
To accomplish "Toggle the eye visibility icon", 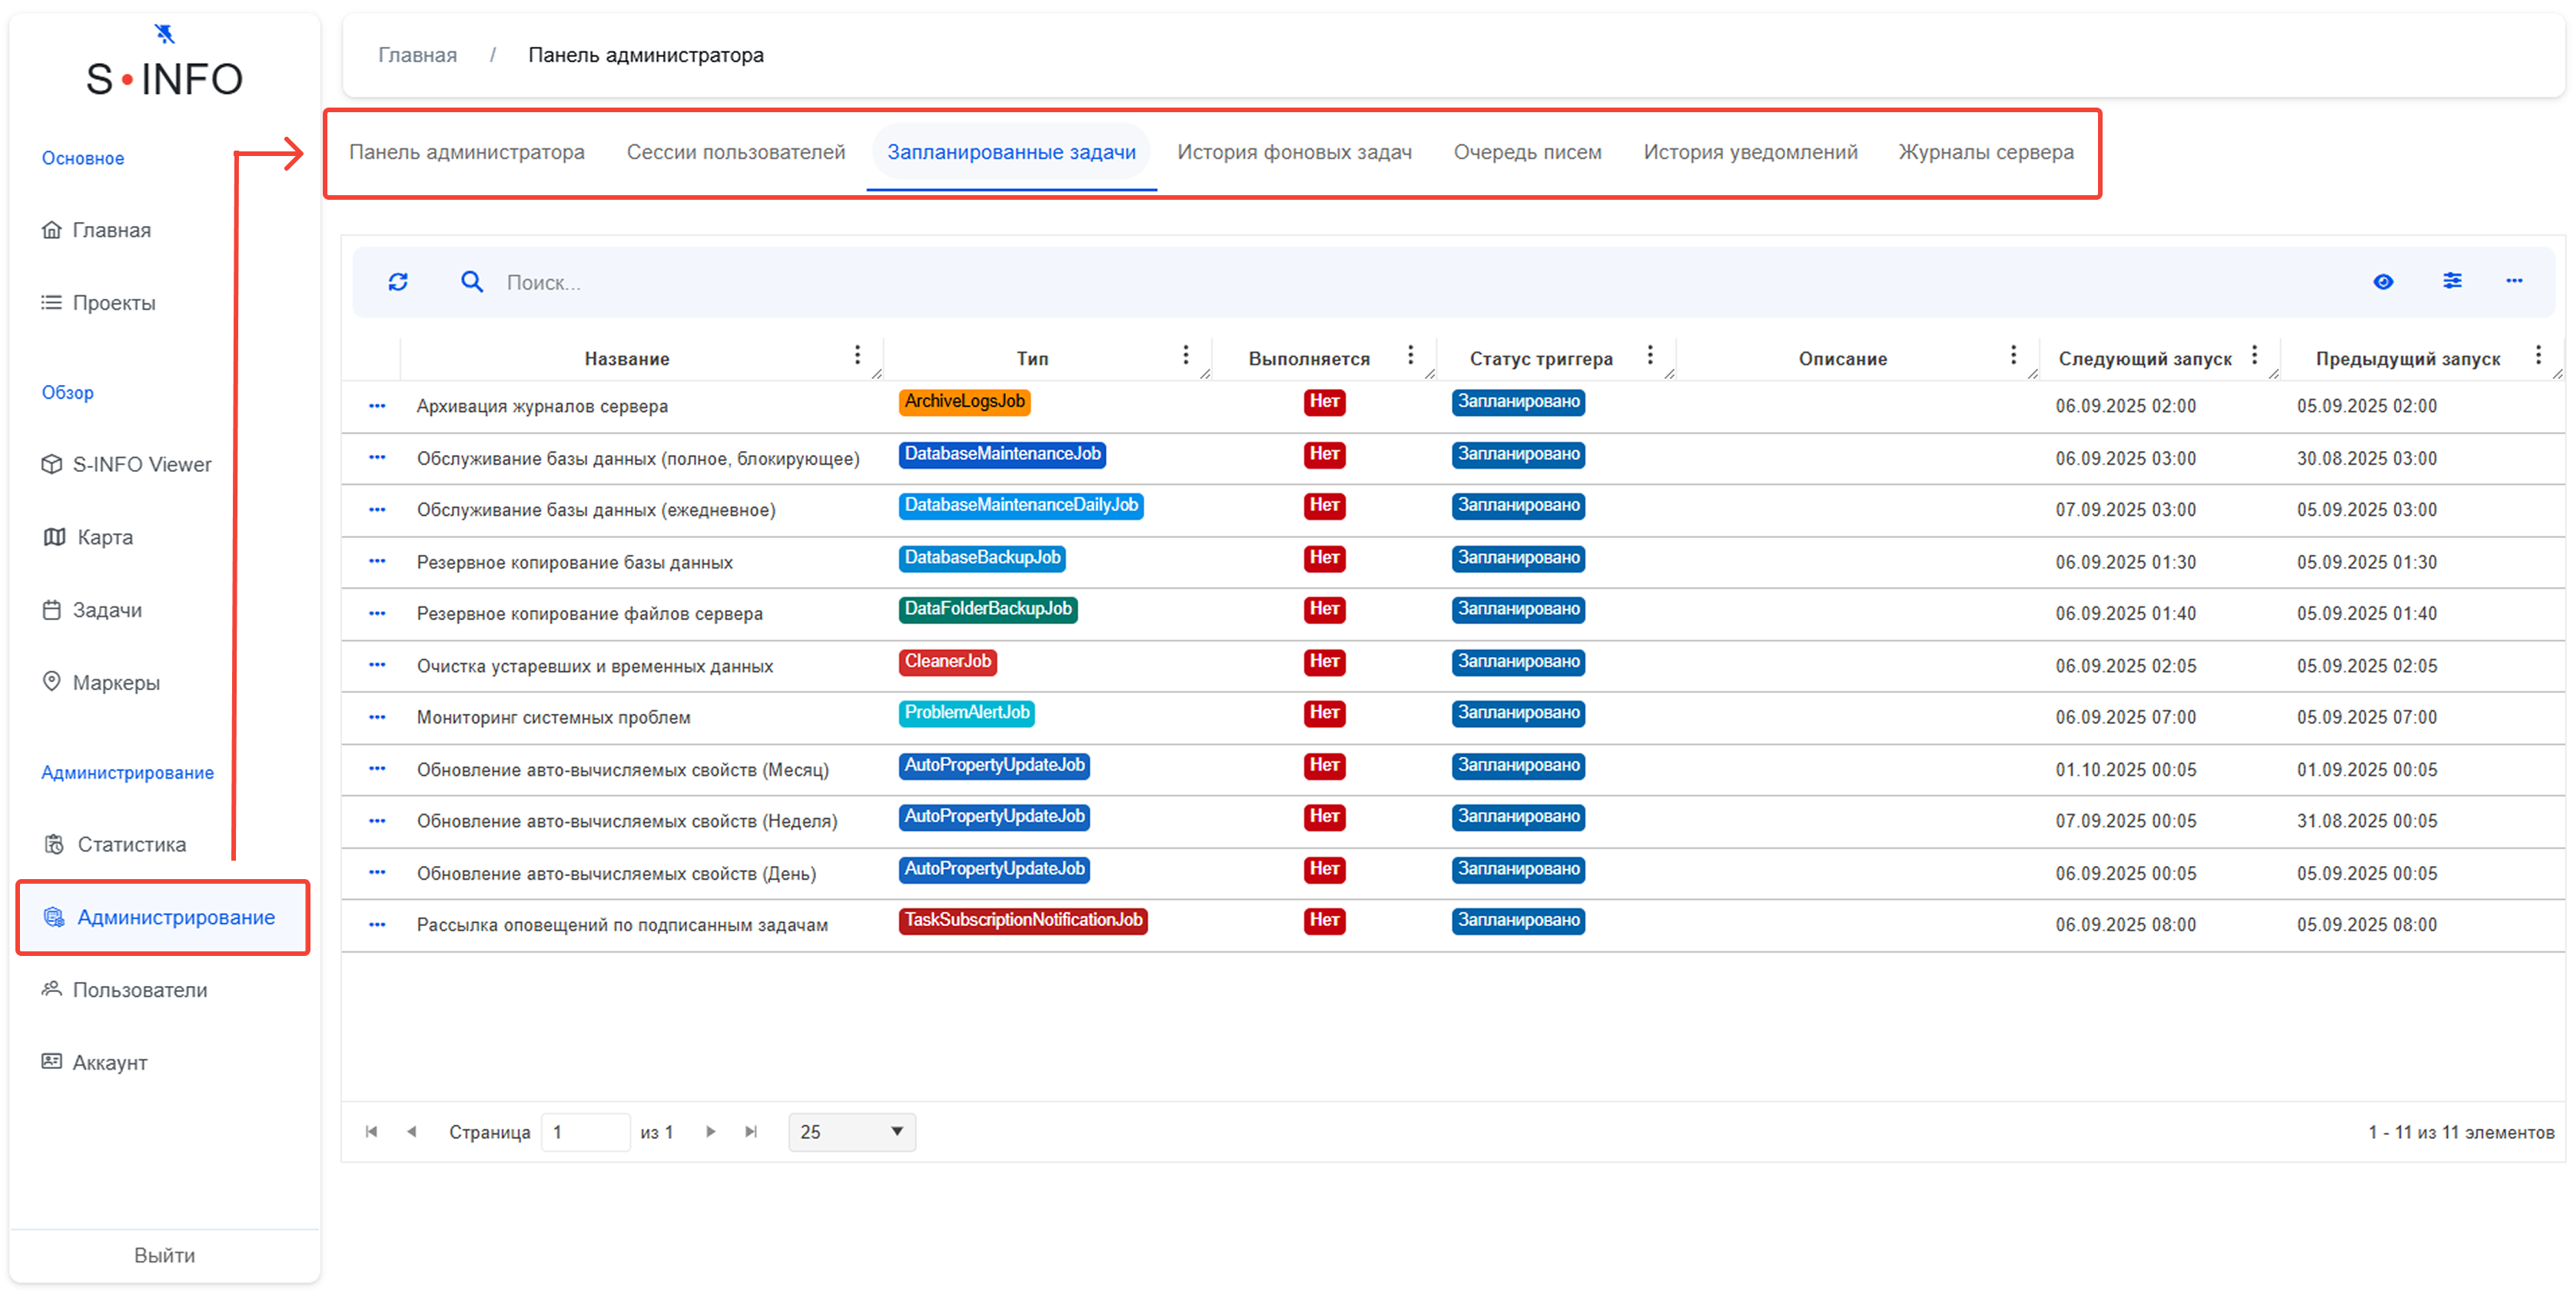I will (2383, 282).
